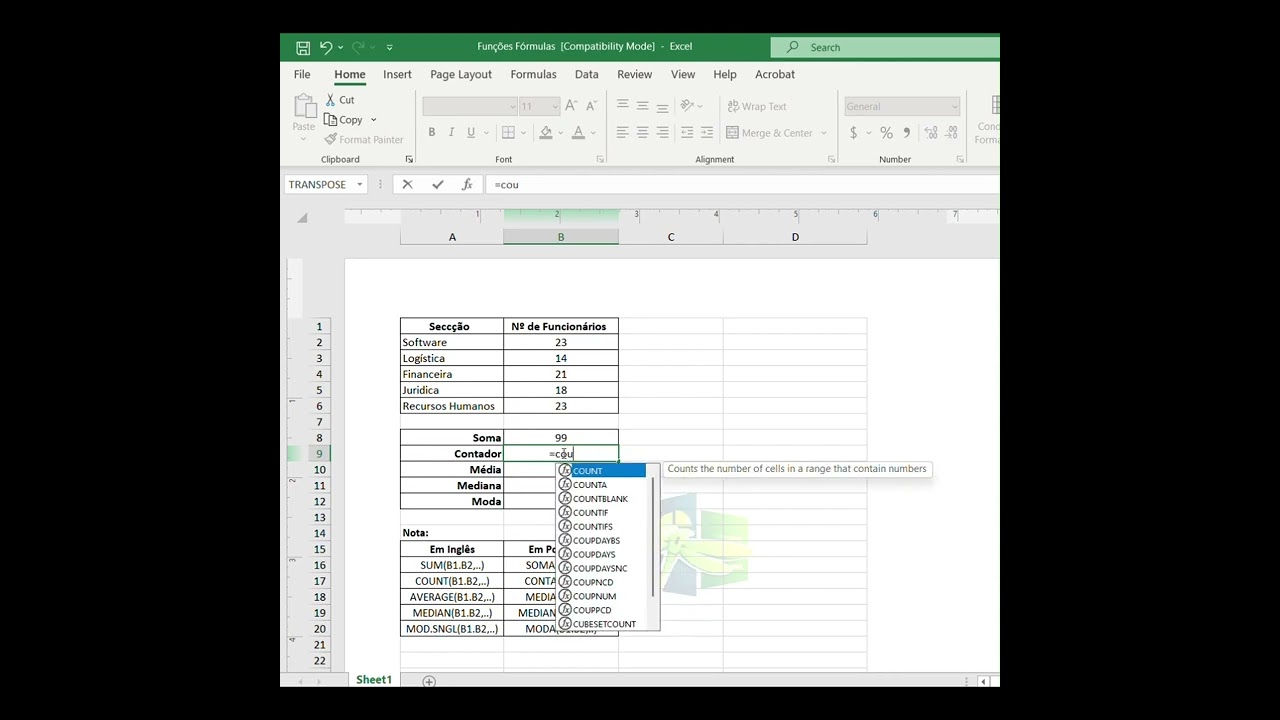Click Decrease Font Size icon

click(x=591, y=106)
